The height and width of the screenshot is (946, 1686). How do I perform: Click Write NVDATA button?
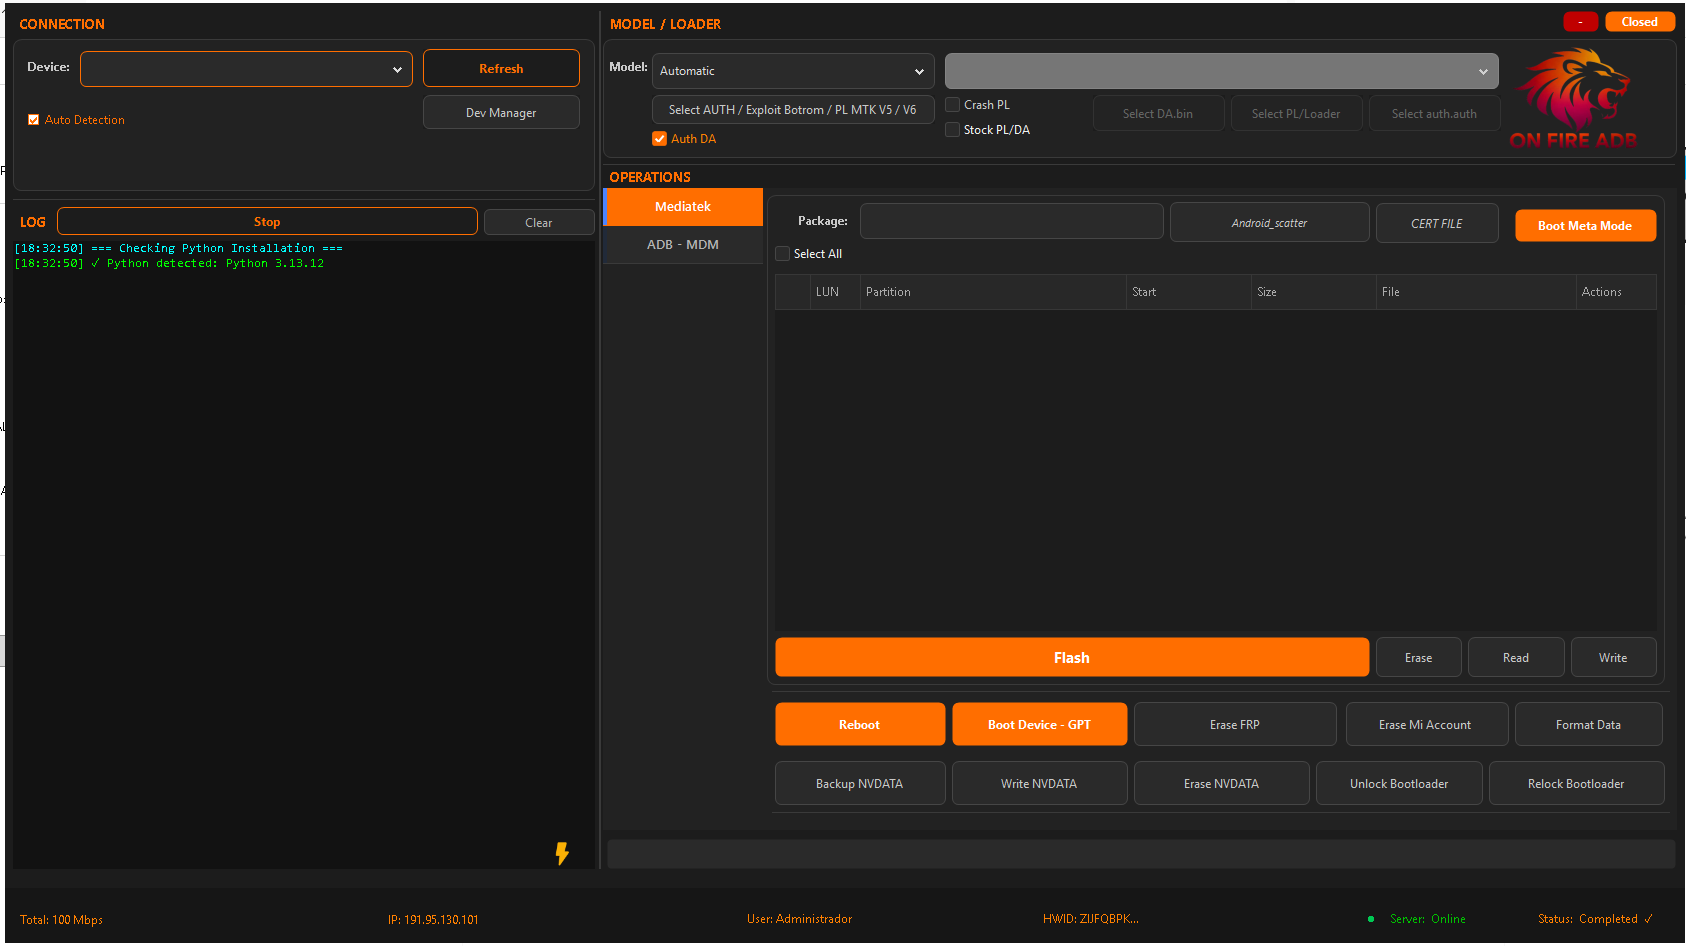click(1039, 784)
